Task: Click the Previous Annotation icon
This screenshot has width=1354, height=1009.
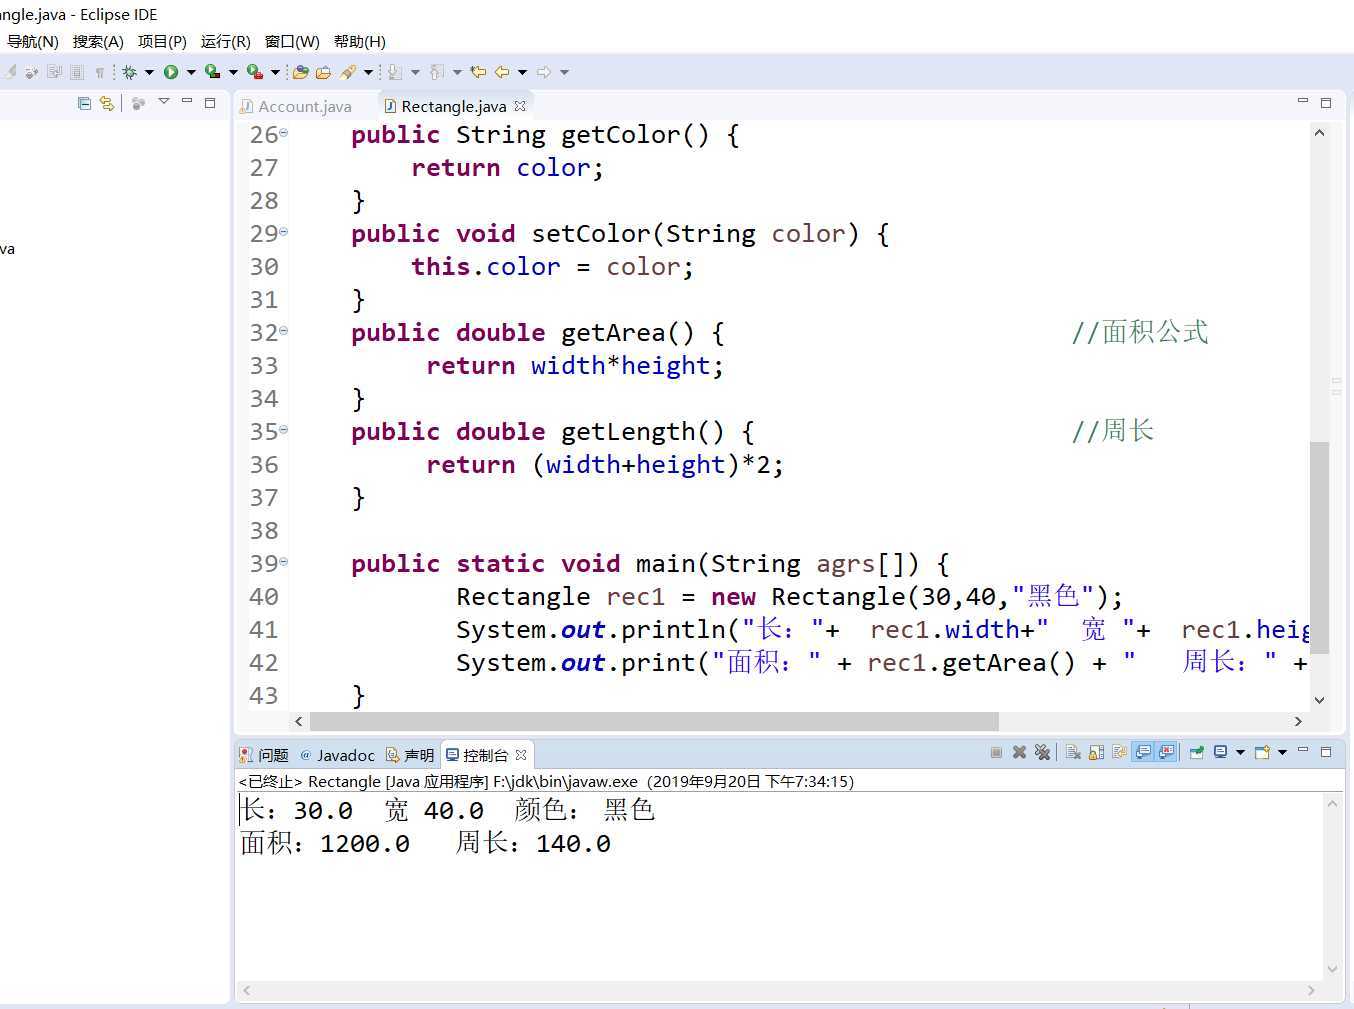Action: [436, 72]
